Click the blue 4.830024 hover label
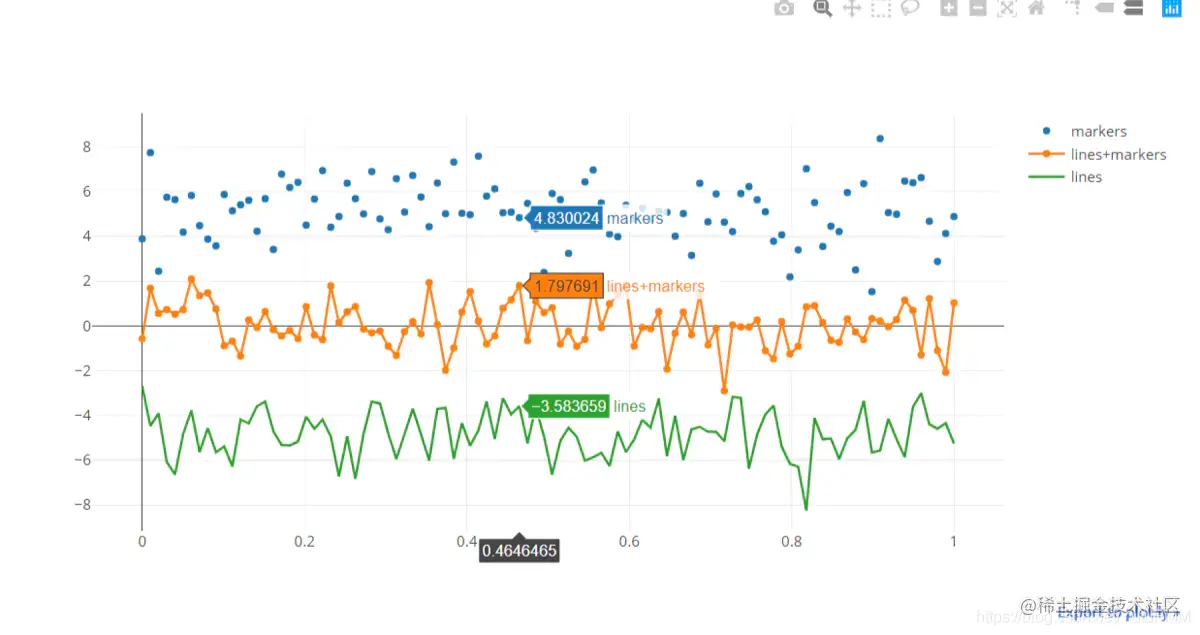The image size is (1200, 635). point(566,218)
